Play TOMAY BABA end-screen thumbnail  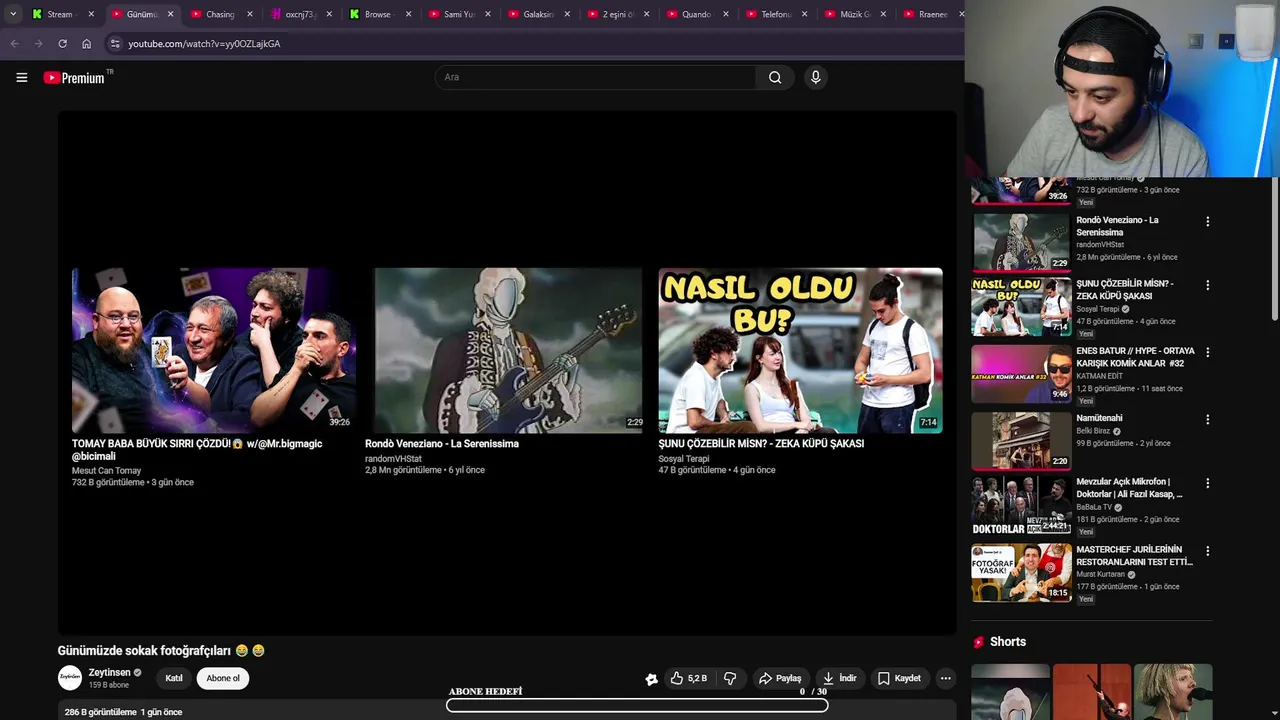213,350
